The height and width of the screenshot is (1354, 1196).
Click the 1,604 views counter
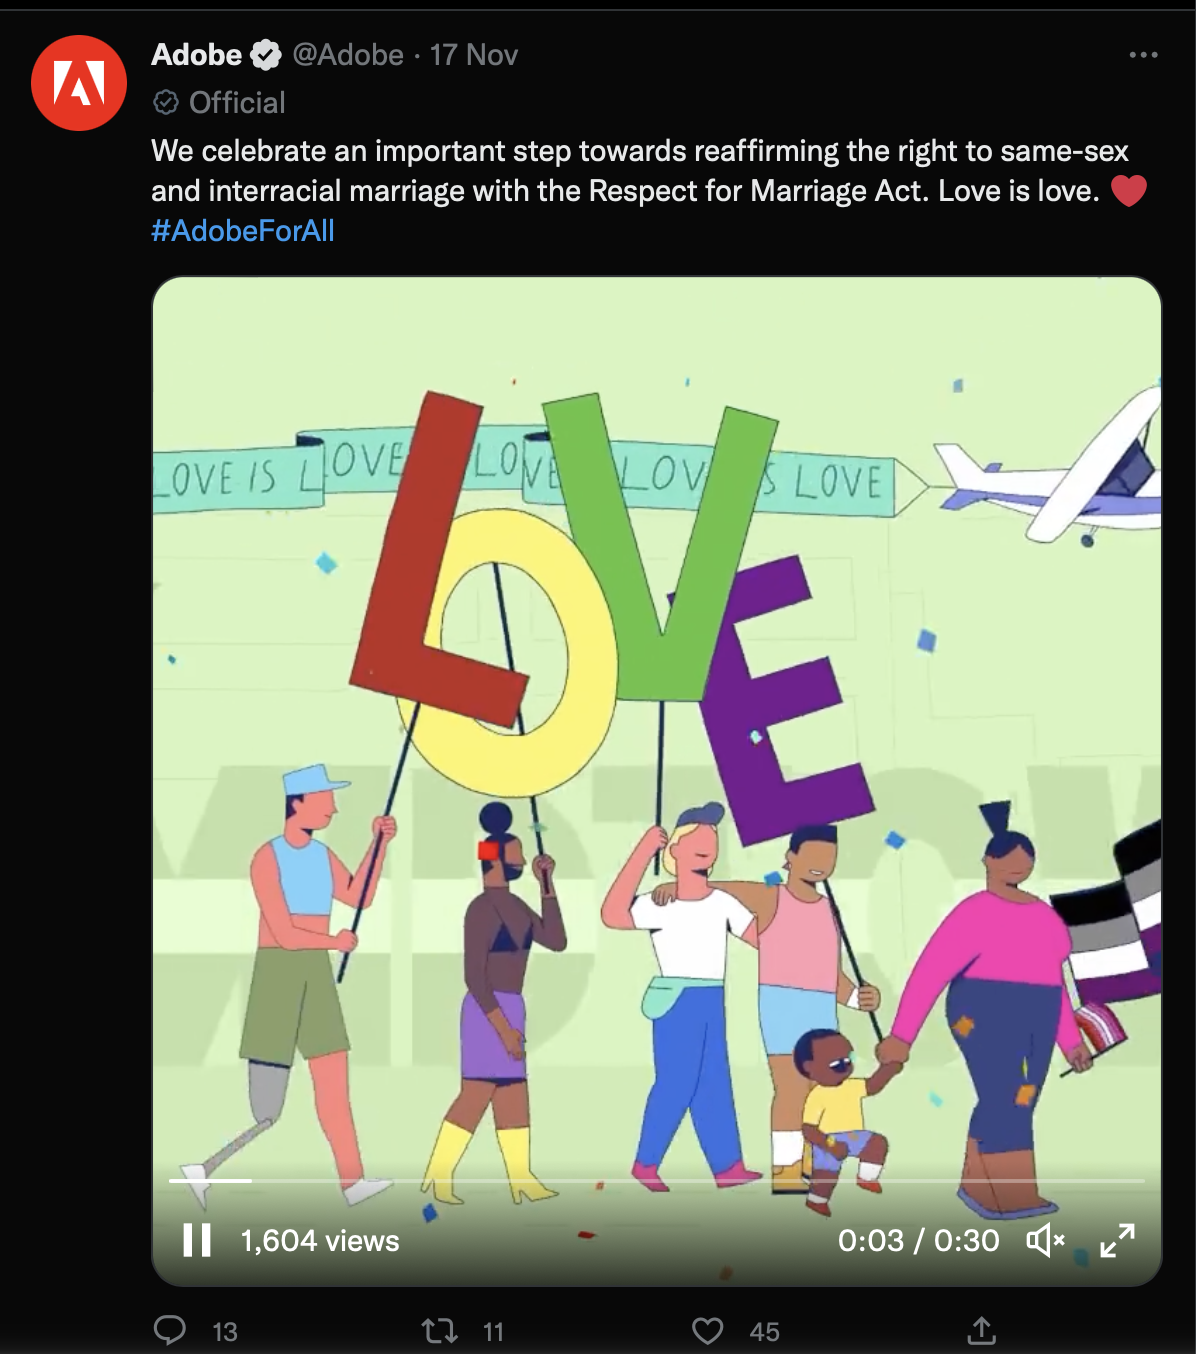(320, 1241)
